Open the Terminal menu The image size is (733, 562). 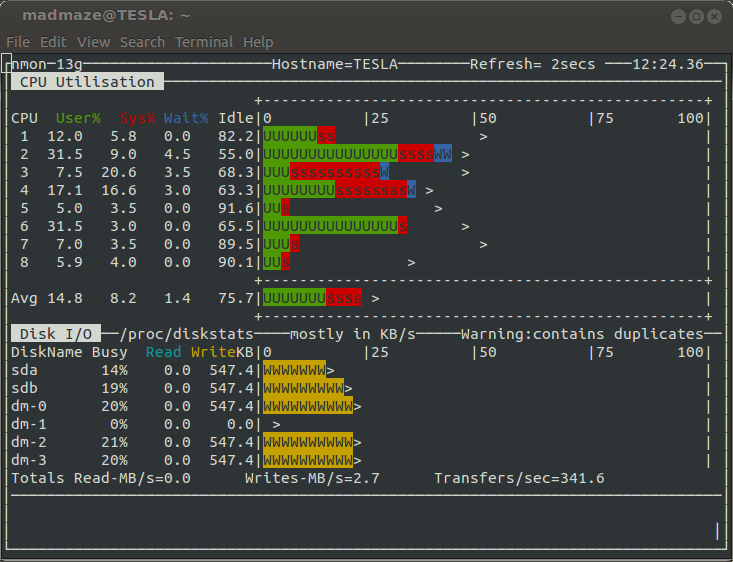(x=204, y=42)
